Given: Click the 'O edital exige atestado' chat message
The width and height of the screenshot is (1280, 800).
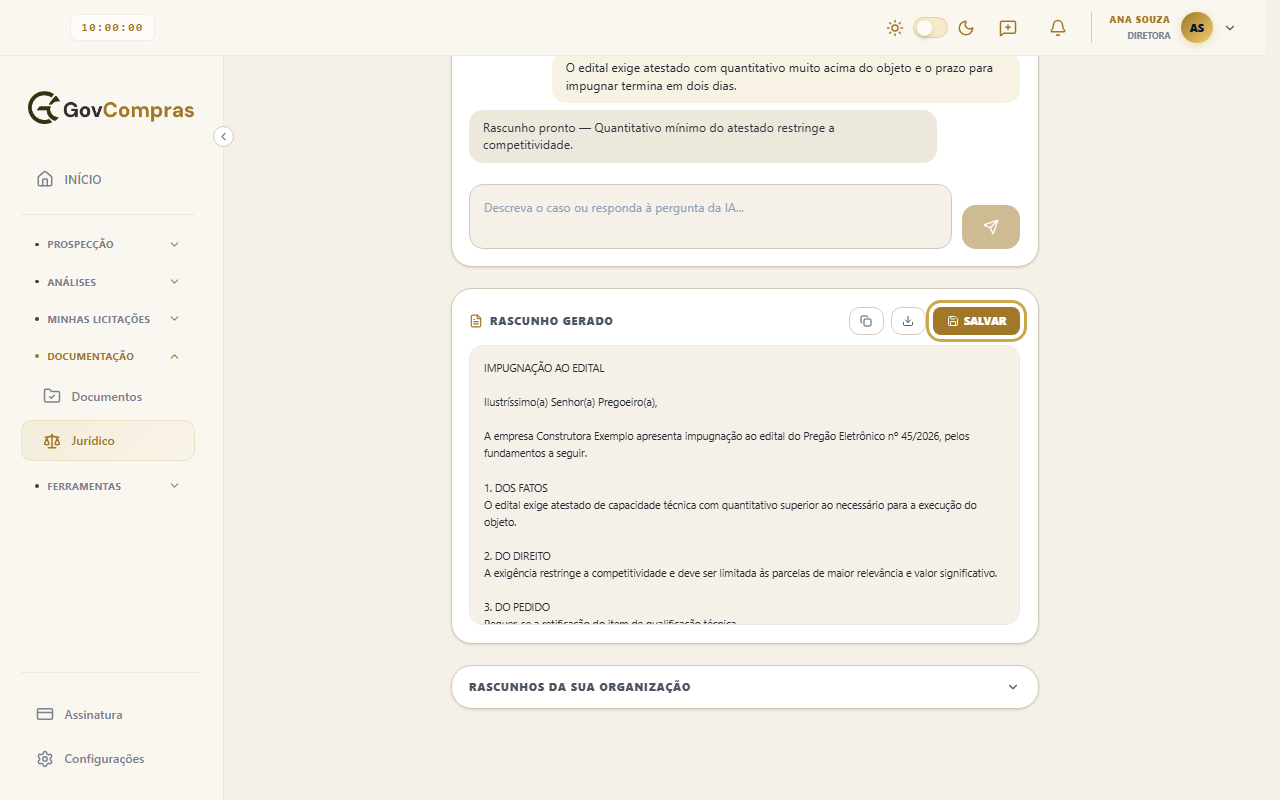Looking at the screenshot, I should (x=786, y=77).
